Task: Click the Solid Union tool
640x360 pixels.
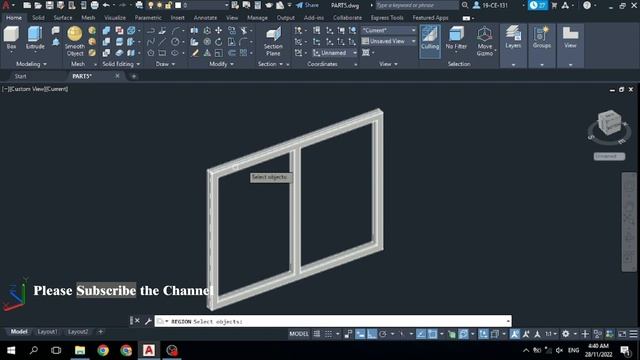Action: coord(106,30)
